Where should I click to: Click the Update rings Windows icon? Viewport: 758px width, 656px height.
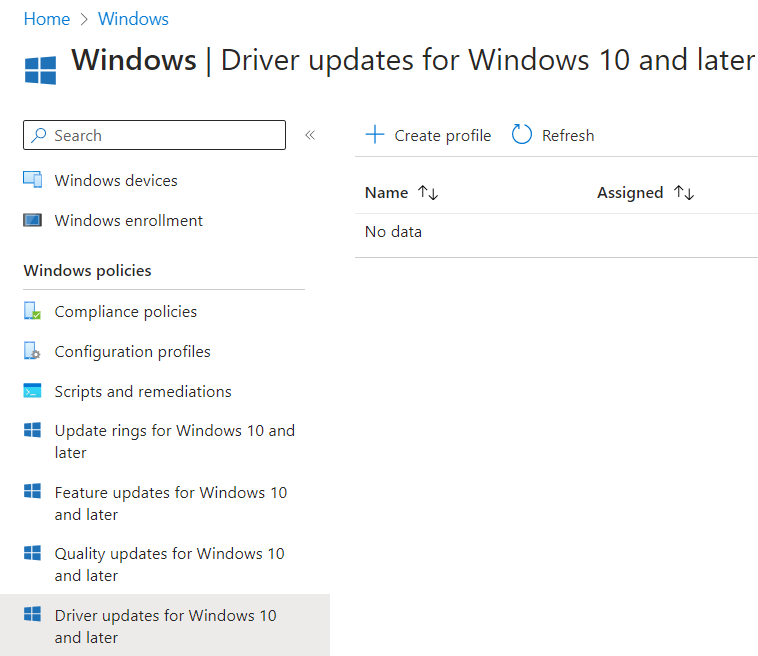pyautogui.click(x=32, y=430)
